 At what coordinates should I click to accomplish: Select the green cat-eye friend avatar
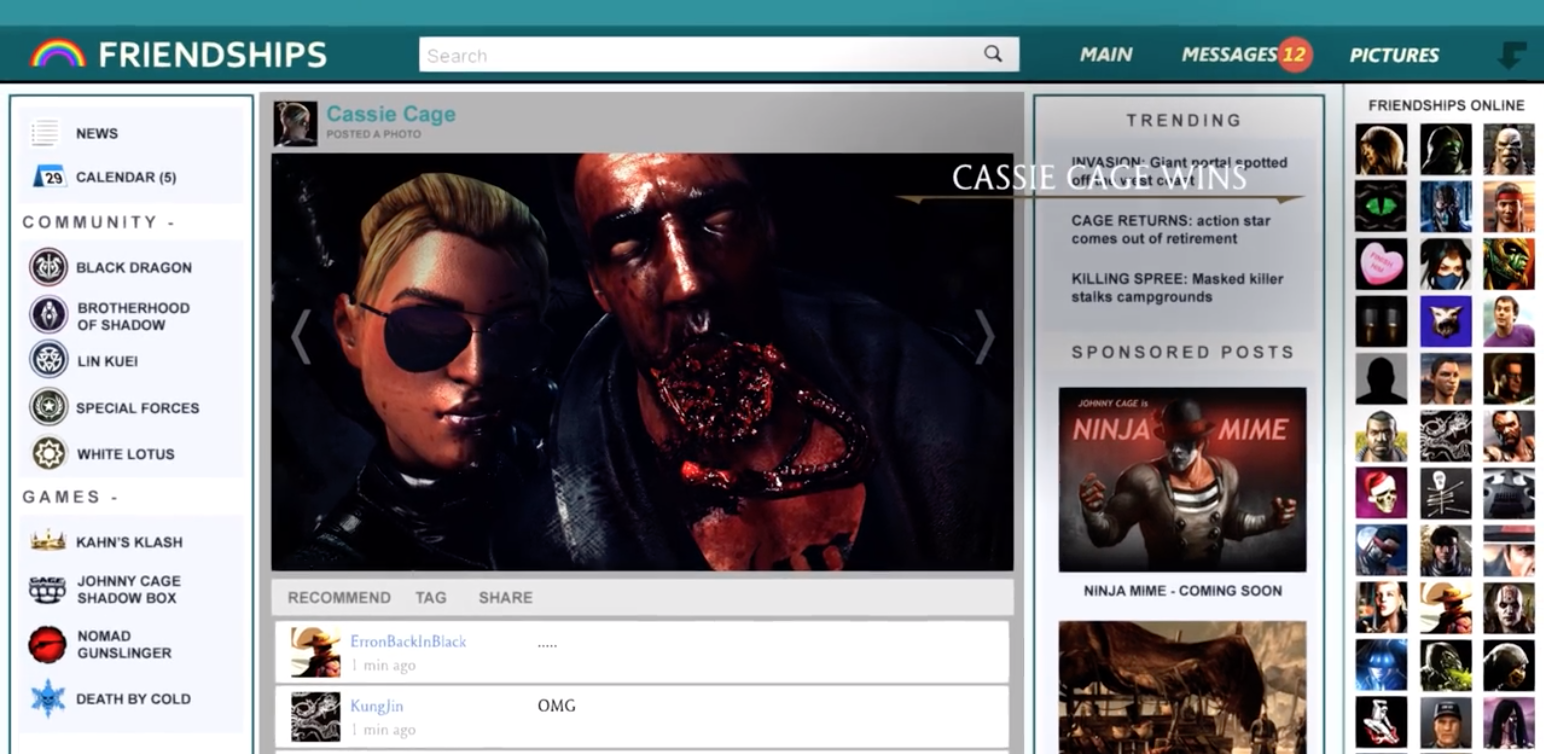point(1381,206)
